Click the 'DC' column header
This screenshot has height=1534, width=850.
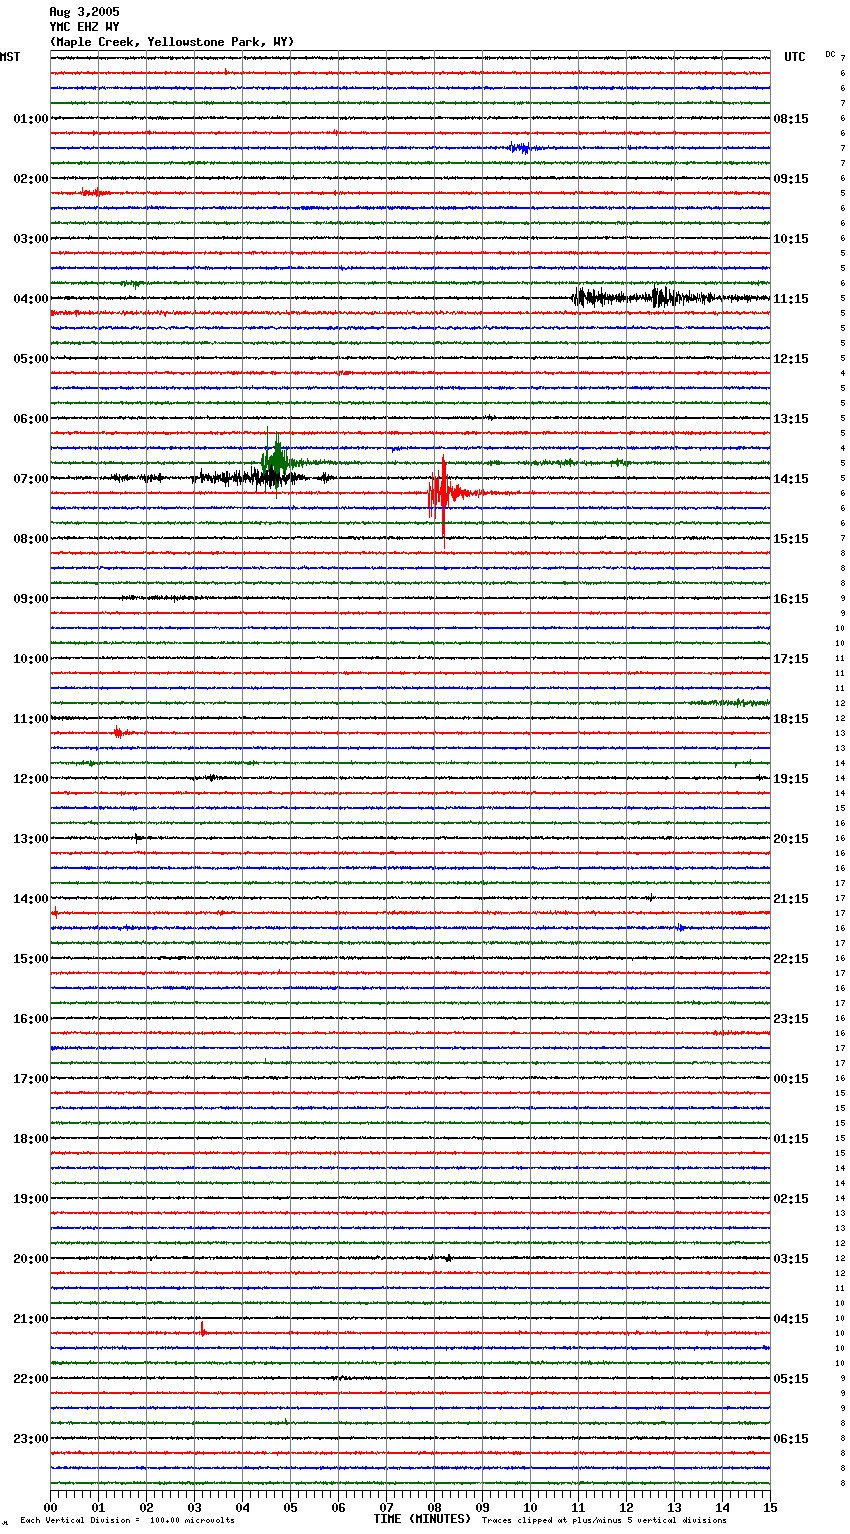830,54
